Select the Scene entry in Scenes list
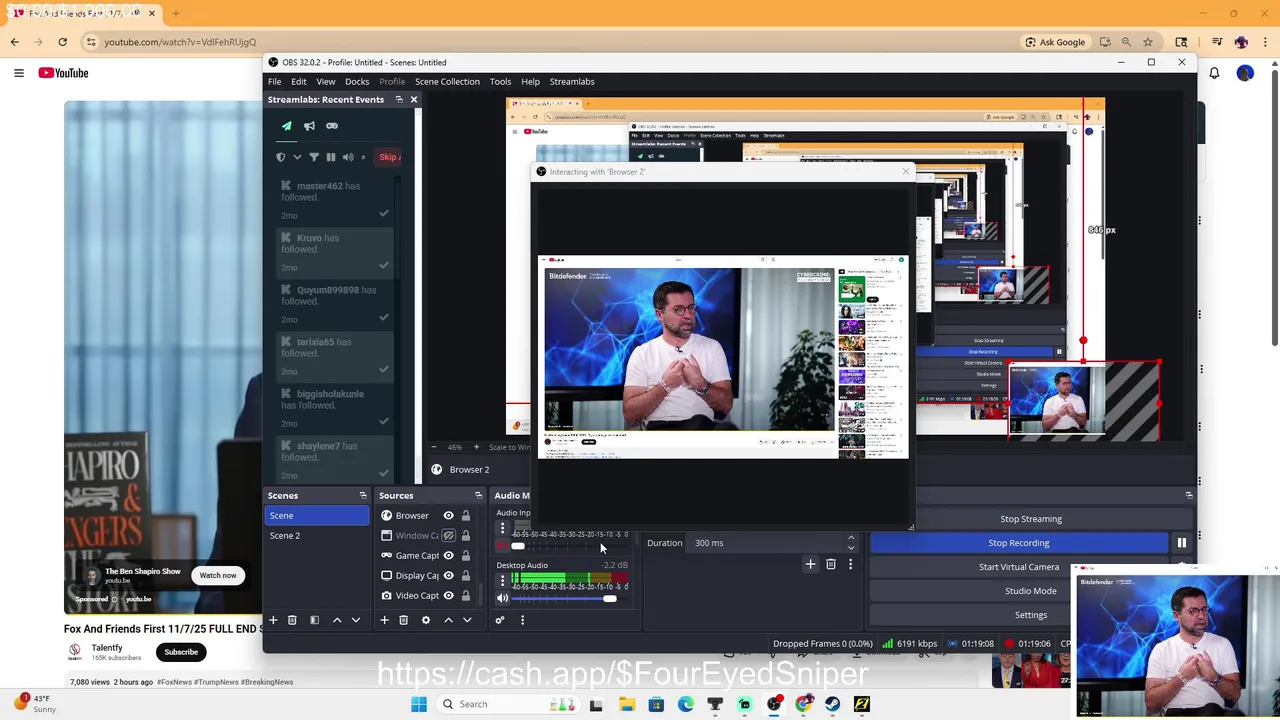This screenshot has width=1280, height=720. (x=317, y=516)
